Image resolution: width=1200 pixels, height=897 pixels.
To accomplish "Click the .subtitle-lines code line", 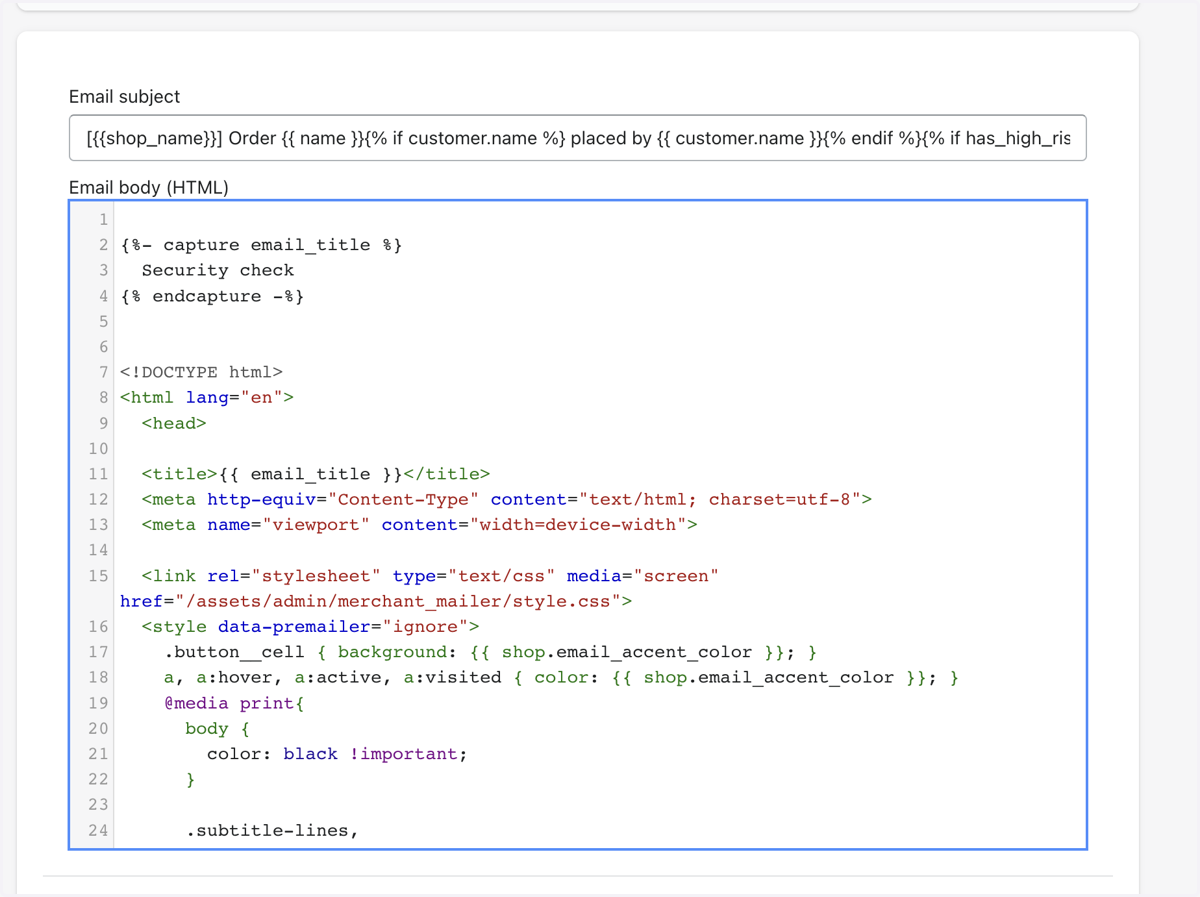I will (272, 830).
